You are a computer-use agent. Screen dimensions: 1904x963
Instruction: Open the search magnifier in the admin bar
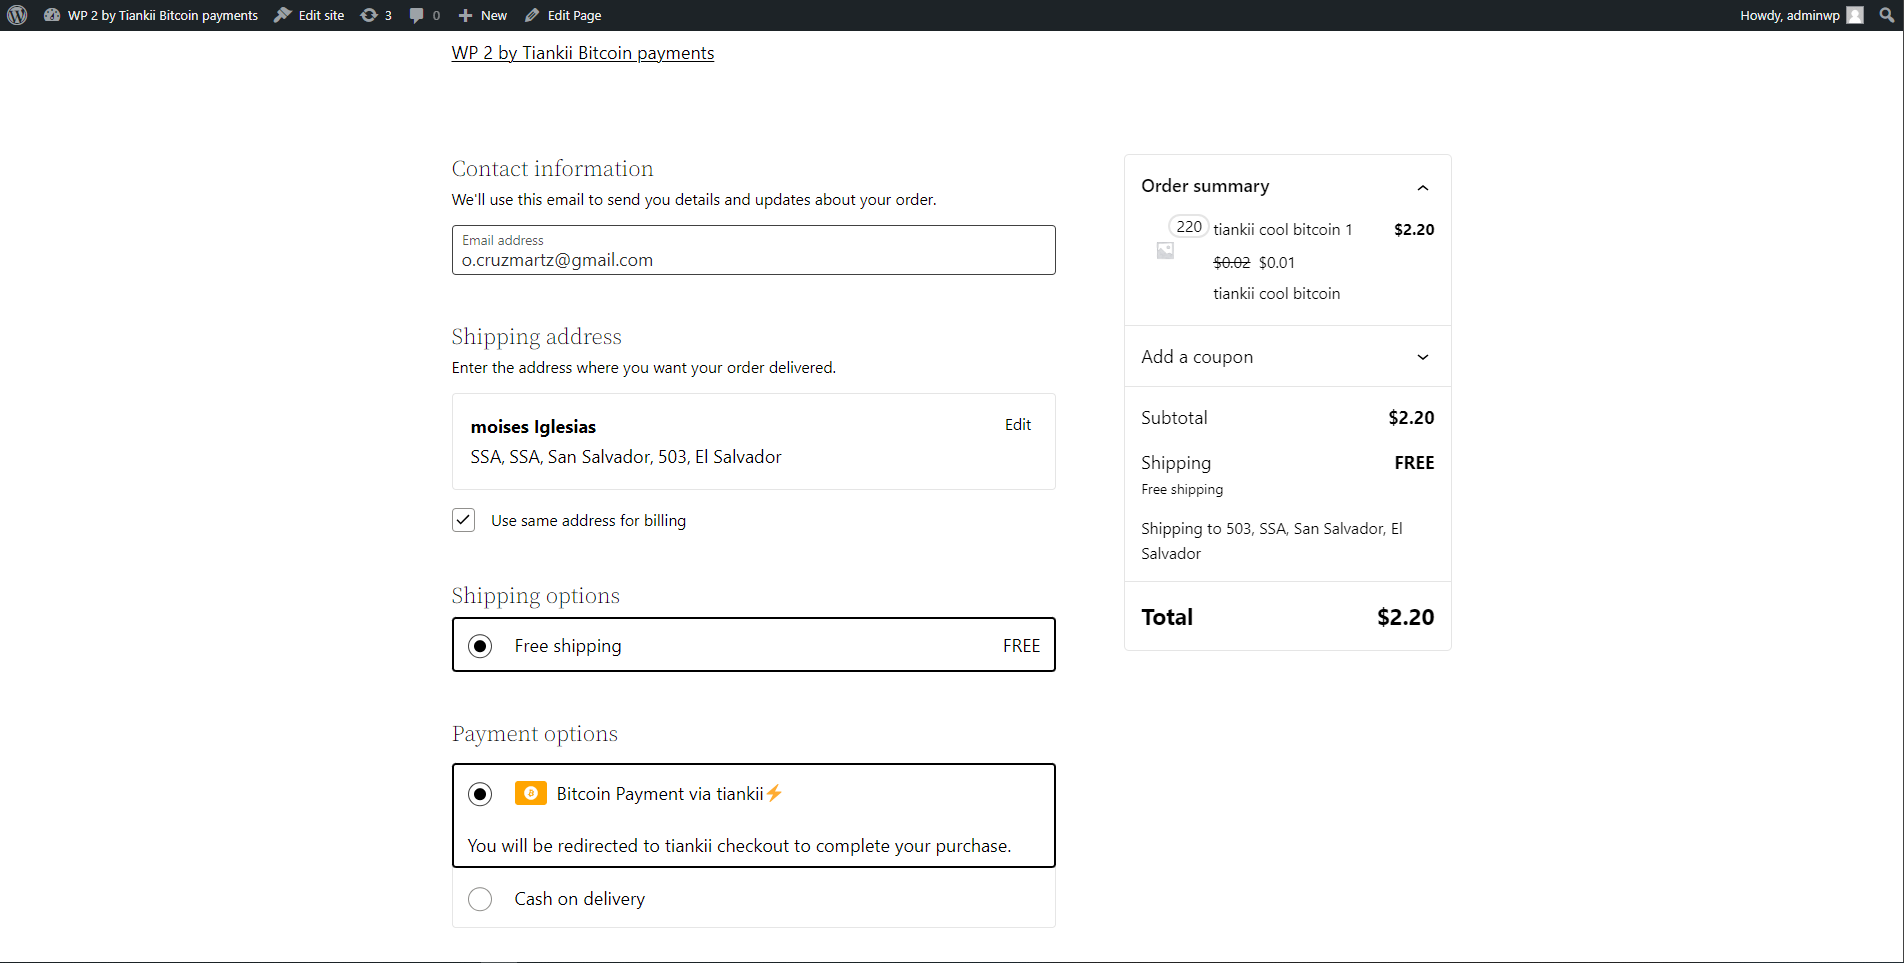[x=1886, y=15]
